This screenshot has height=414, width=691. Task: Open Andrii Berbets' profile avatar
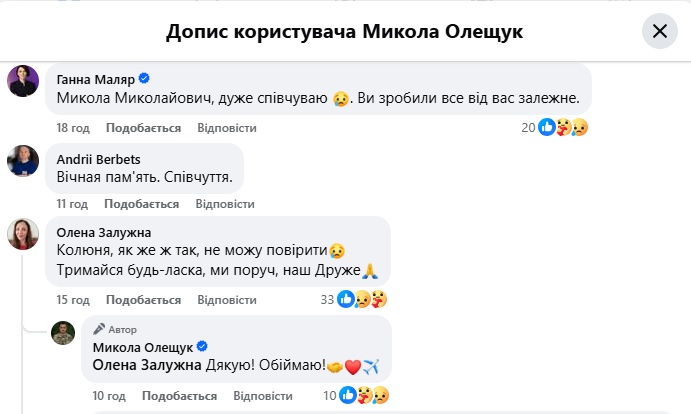[x=23, y=160]
